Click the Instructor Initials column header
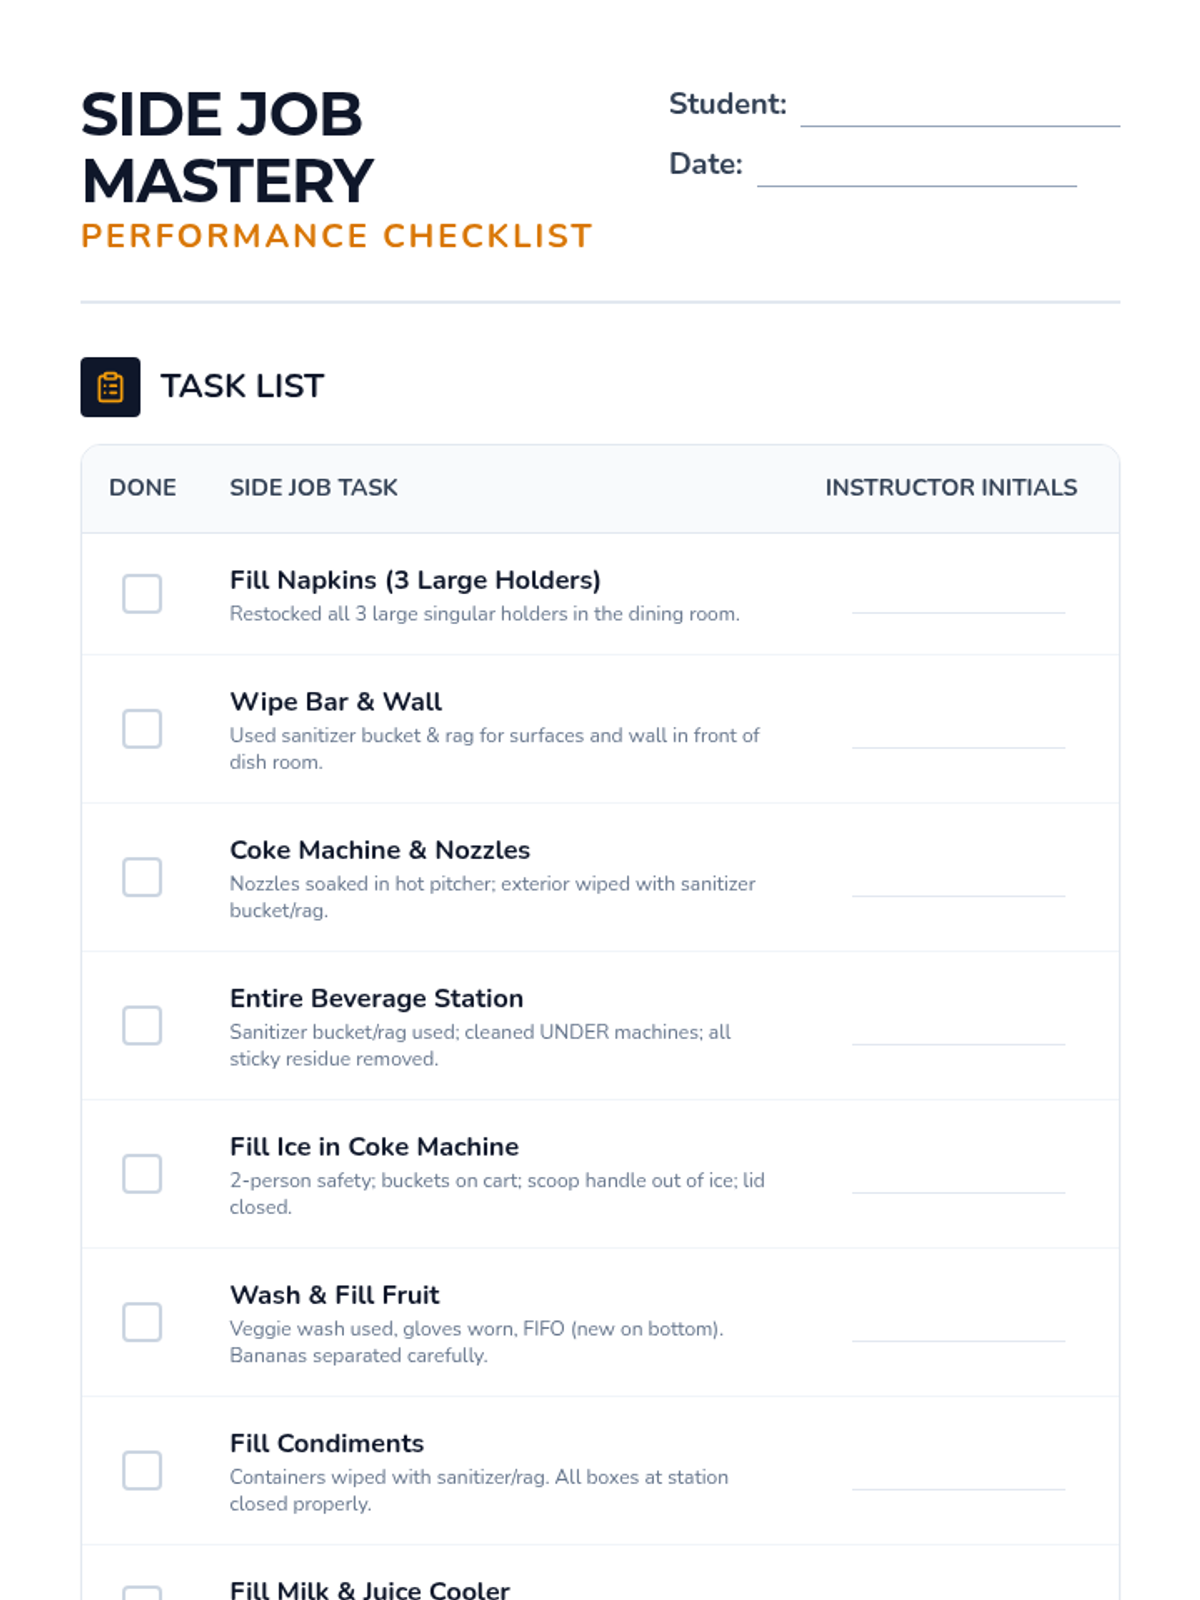The height and width of the screenshot is (1600, 1200). coord(950,488)
